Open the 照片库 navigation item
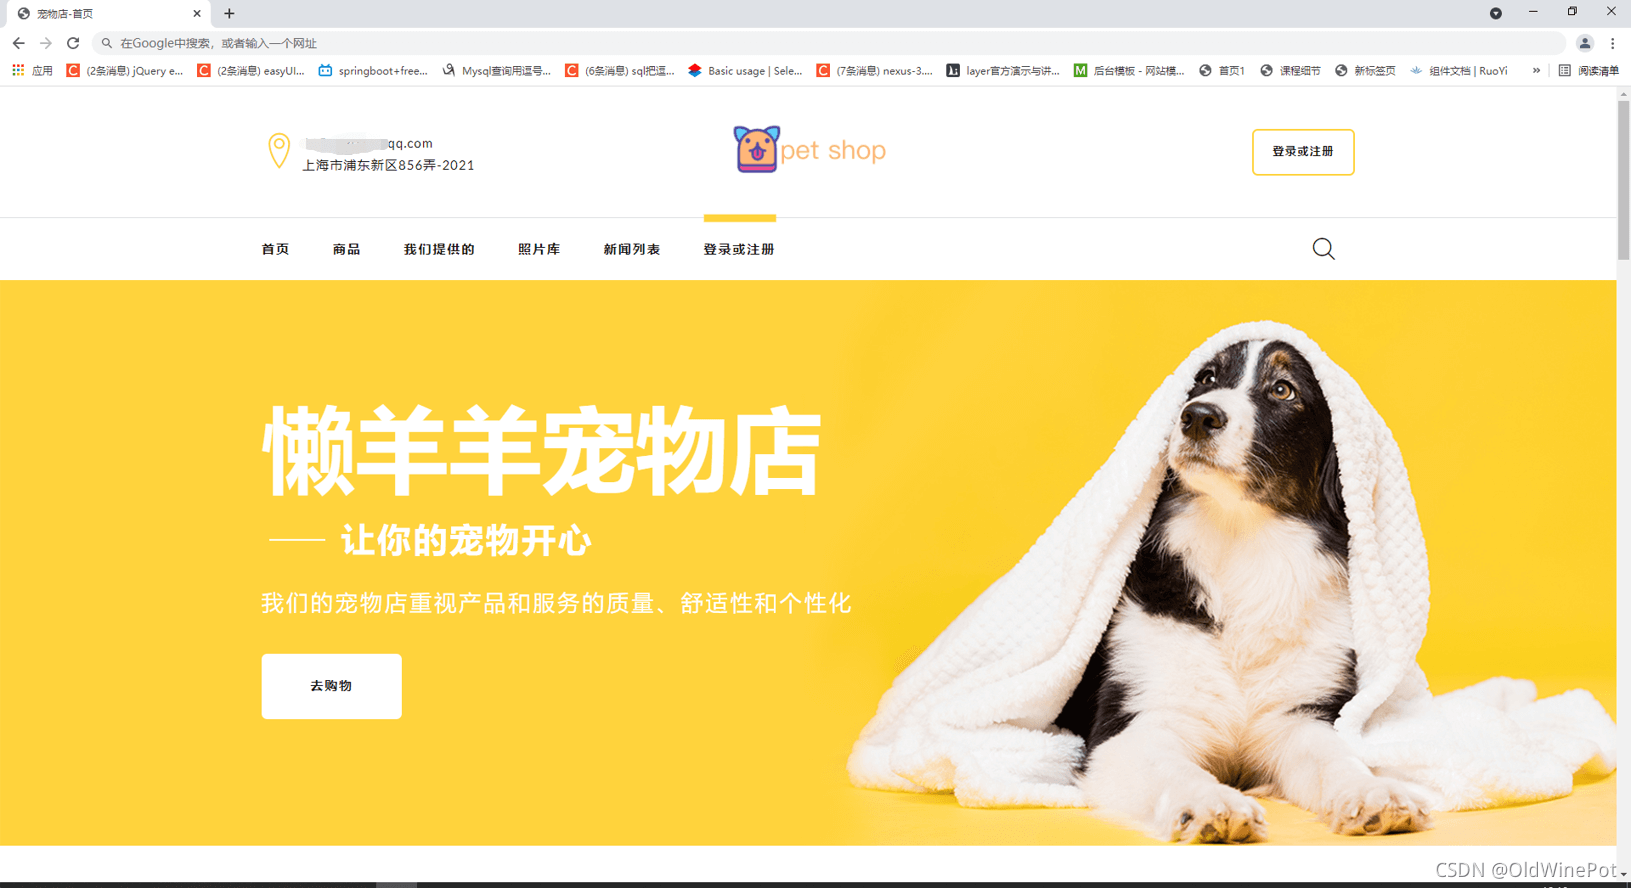This screenshot has height=888, width=1632. (539, 249)
